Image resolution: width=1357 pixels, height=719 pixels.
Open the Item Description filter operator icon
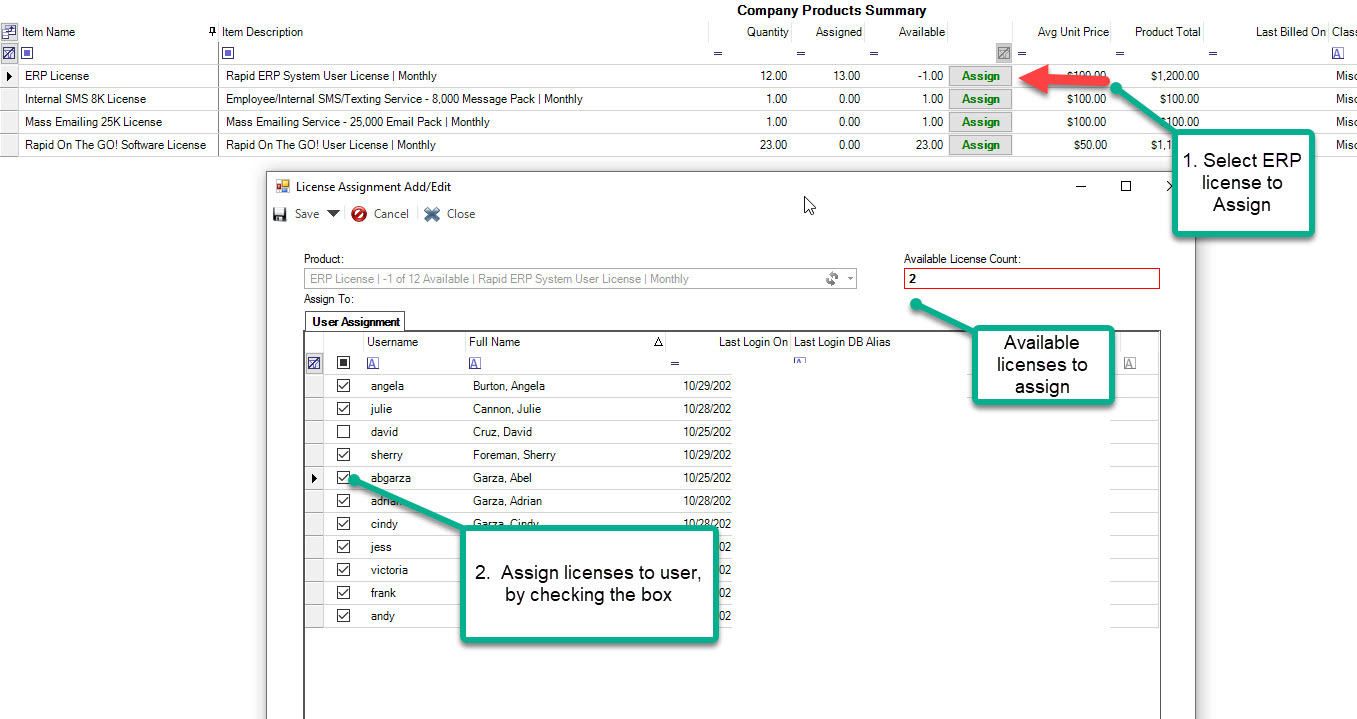pyautogui.click(x=228, y=53)
